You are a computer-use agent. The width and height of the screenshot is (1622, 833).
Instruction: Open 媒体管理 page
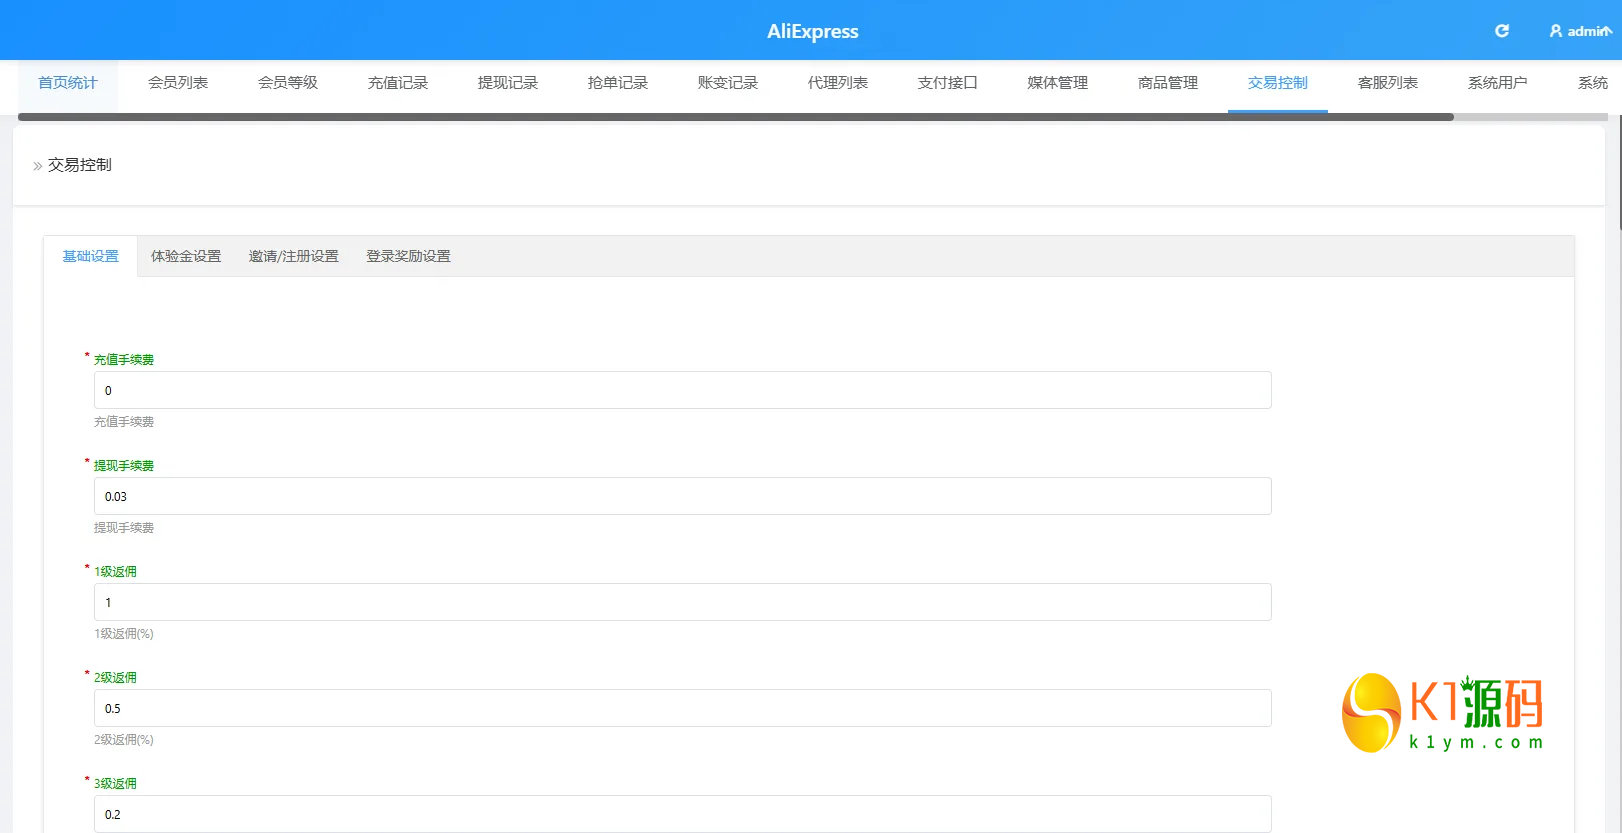(1058, 83)
